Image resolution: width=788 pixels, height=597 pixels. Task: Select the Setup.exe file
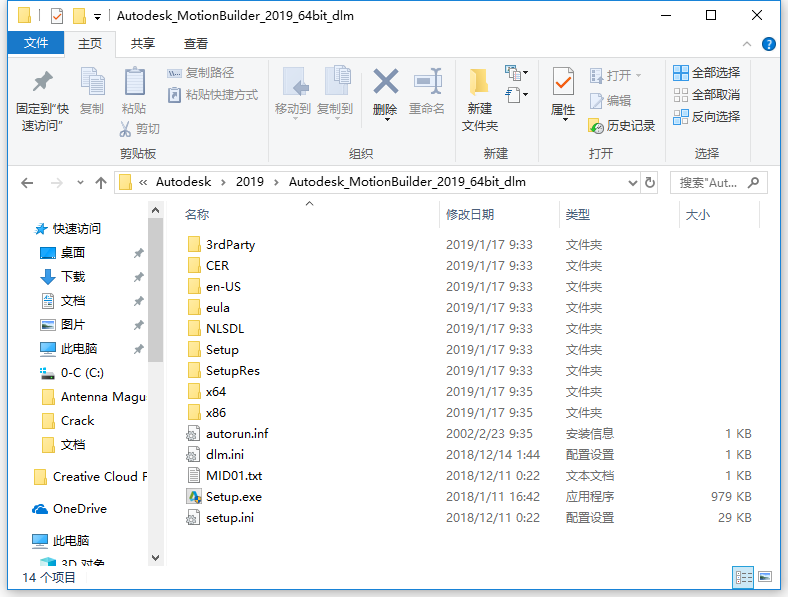(x=224, y=497)
